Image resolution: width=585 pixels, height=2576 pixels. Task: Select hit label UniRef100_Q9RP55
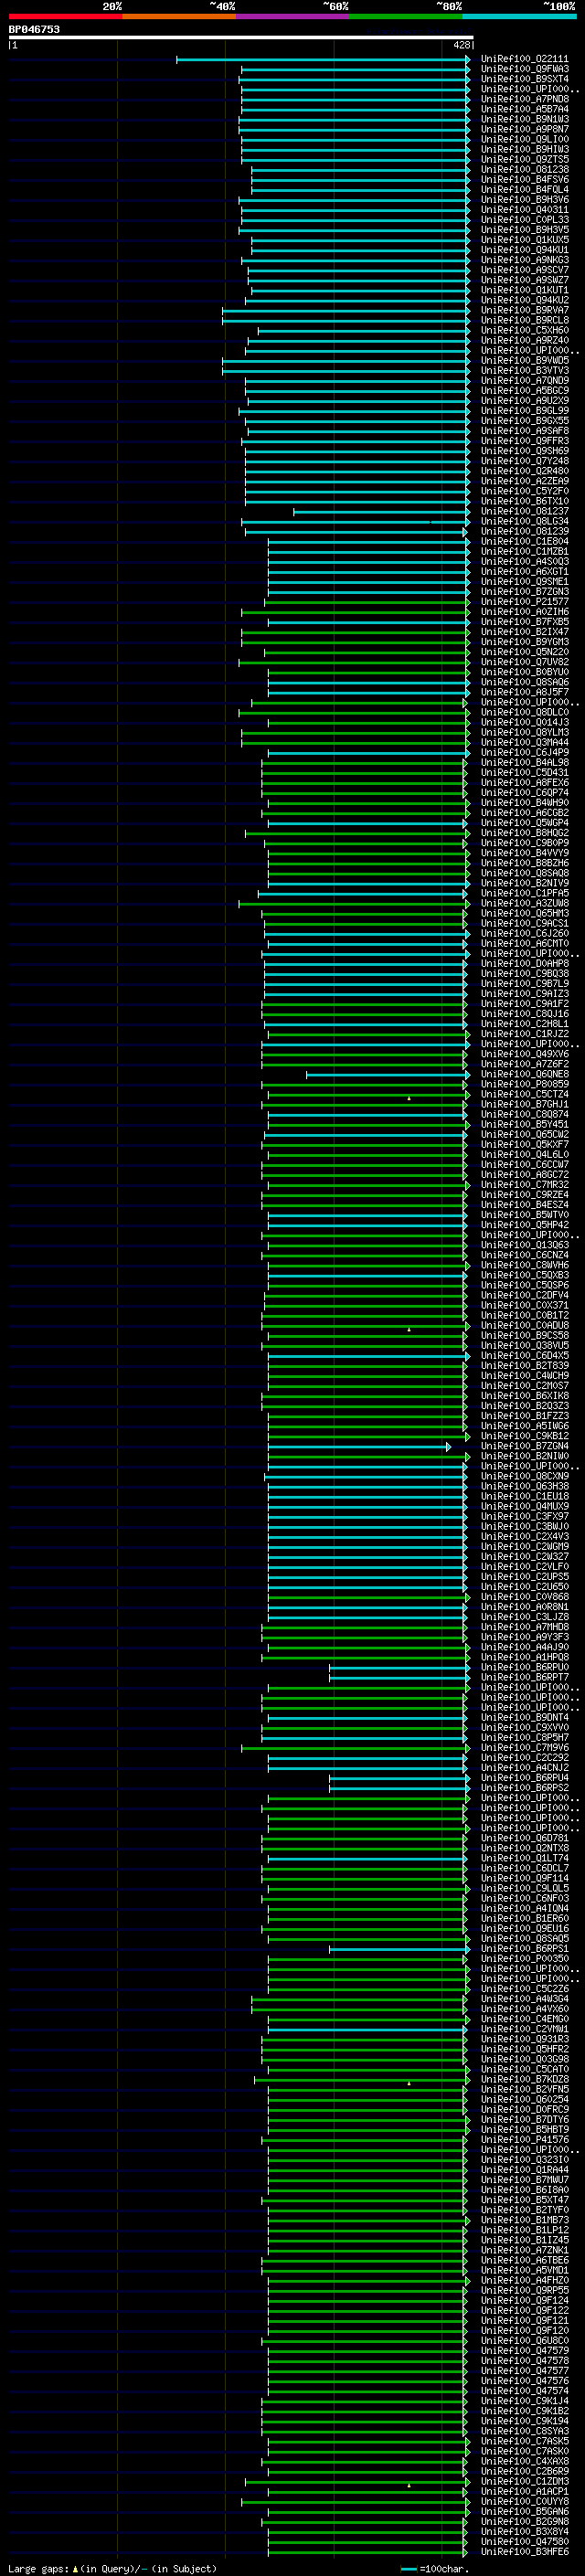[x=524, y=2290]
